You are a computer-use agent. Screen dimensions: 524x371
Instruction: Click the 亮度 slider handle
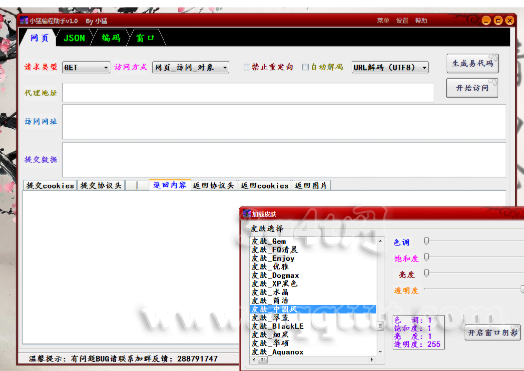tap(426, 273)
